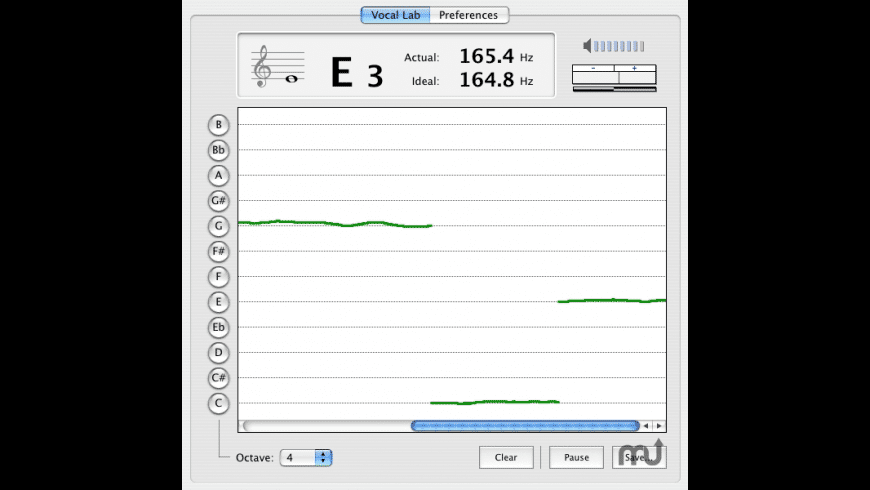The width and height of the screenshot is (870, 490).
Task: Adjust the volume level slider
Action: tap(619, 46)
